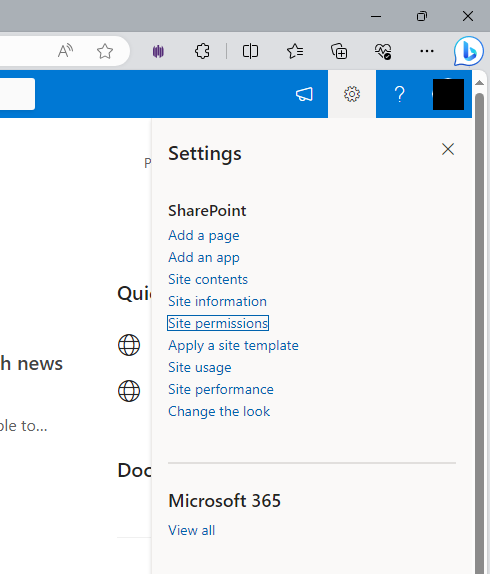Open Site information
The image size is (490, 574).
tap(217, 301)
